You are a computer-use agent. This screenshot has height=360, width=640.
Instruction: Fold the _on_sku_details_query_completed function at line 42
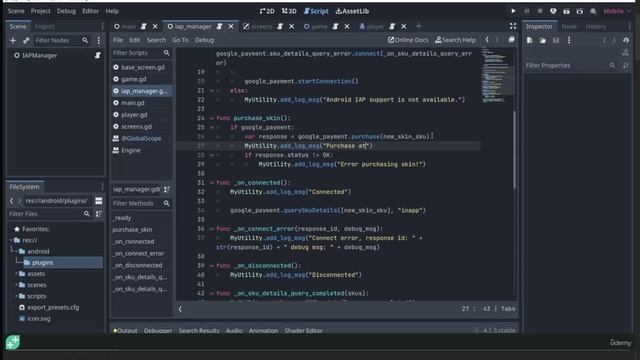click(x=211, y=293)
